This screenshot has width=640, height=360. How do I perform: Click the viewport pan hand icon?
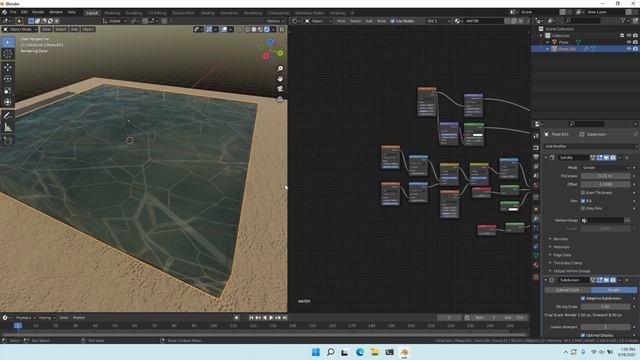tap(280, 79)
